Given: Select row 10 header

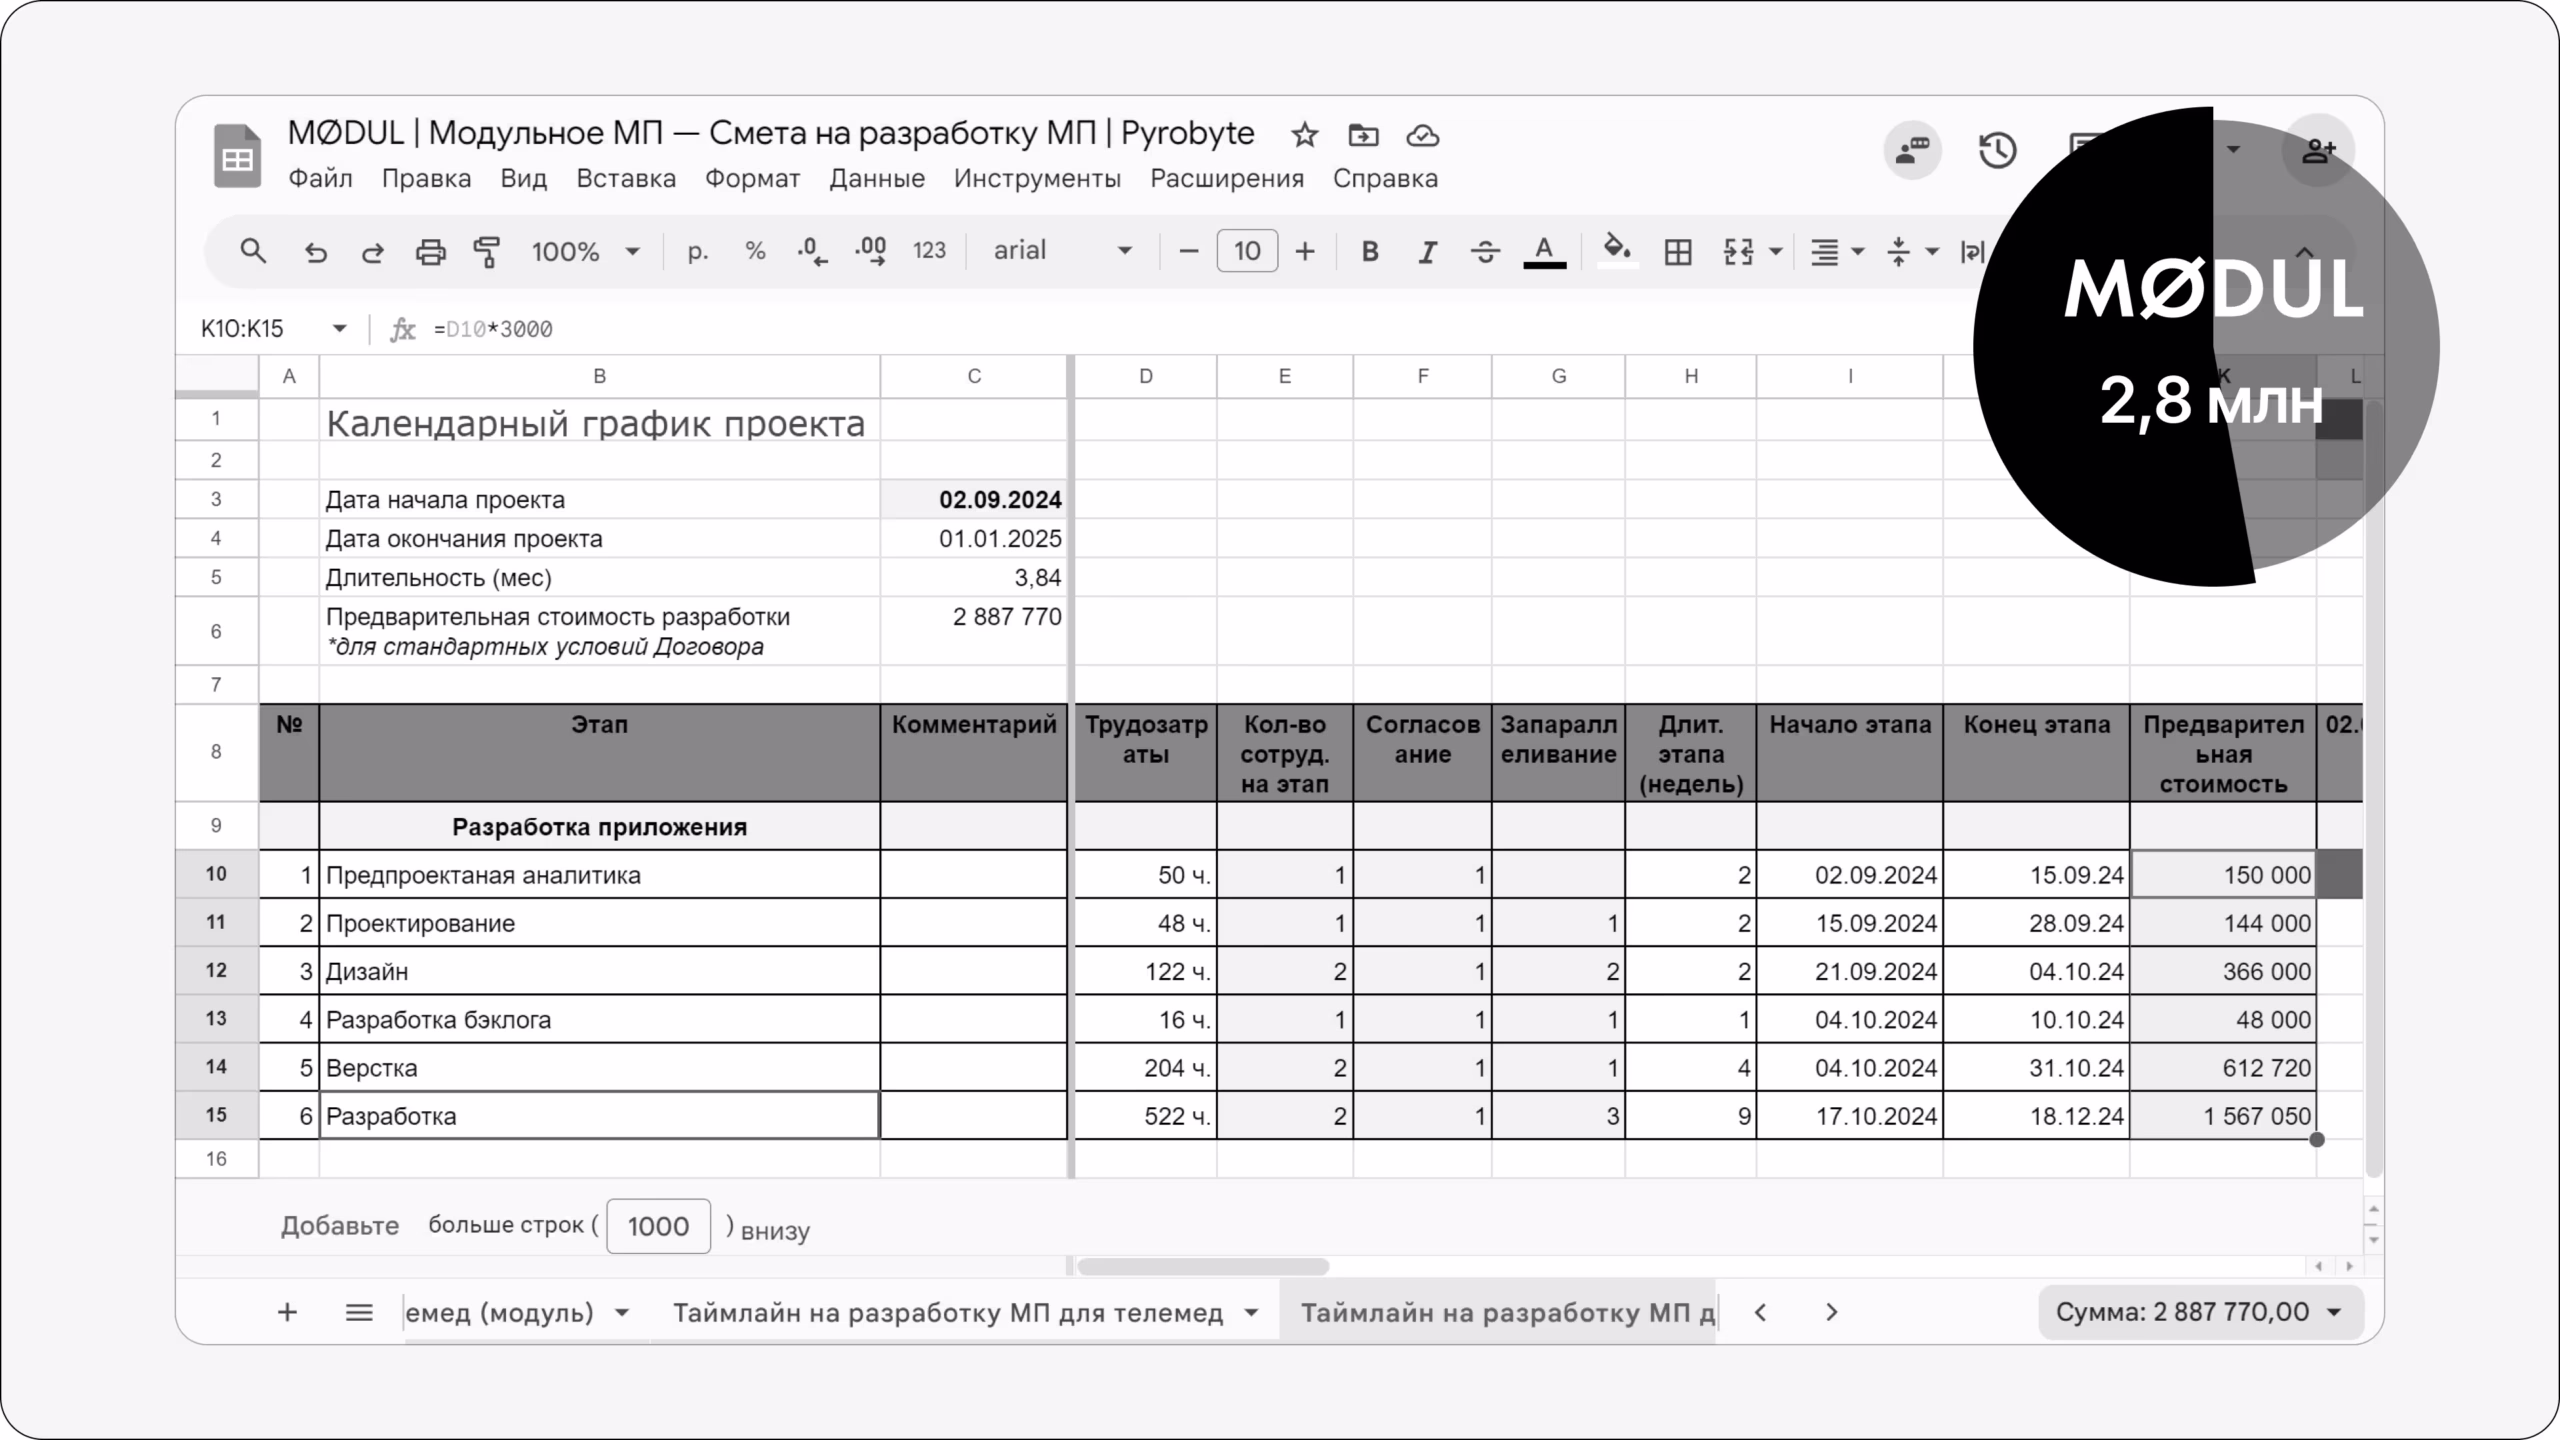Looking at the screenshot, I should [216, 874].
